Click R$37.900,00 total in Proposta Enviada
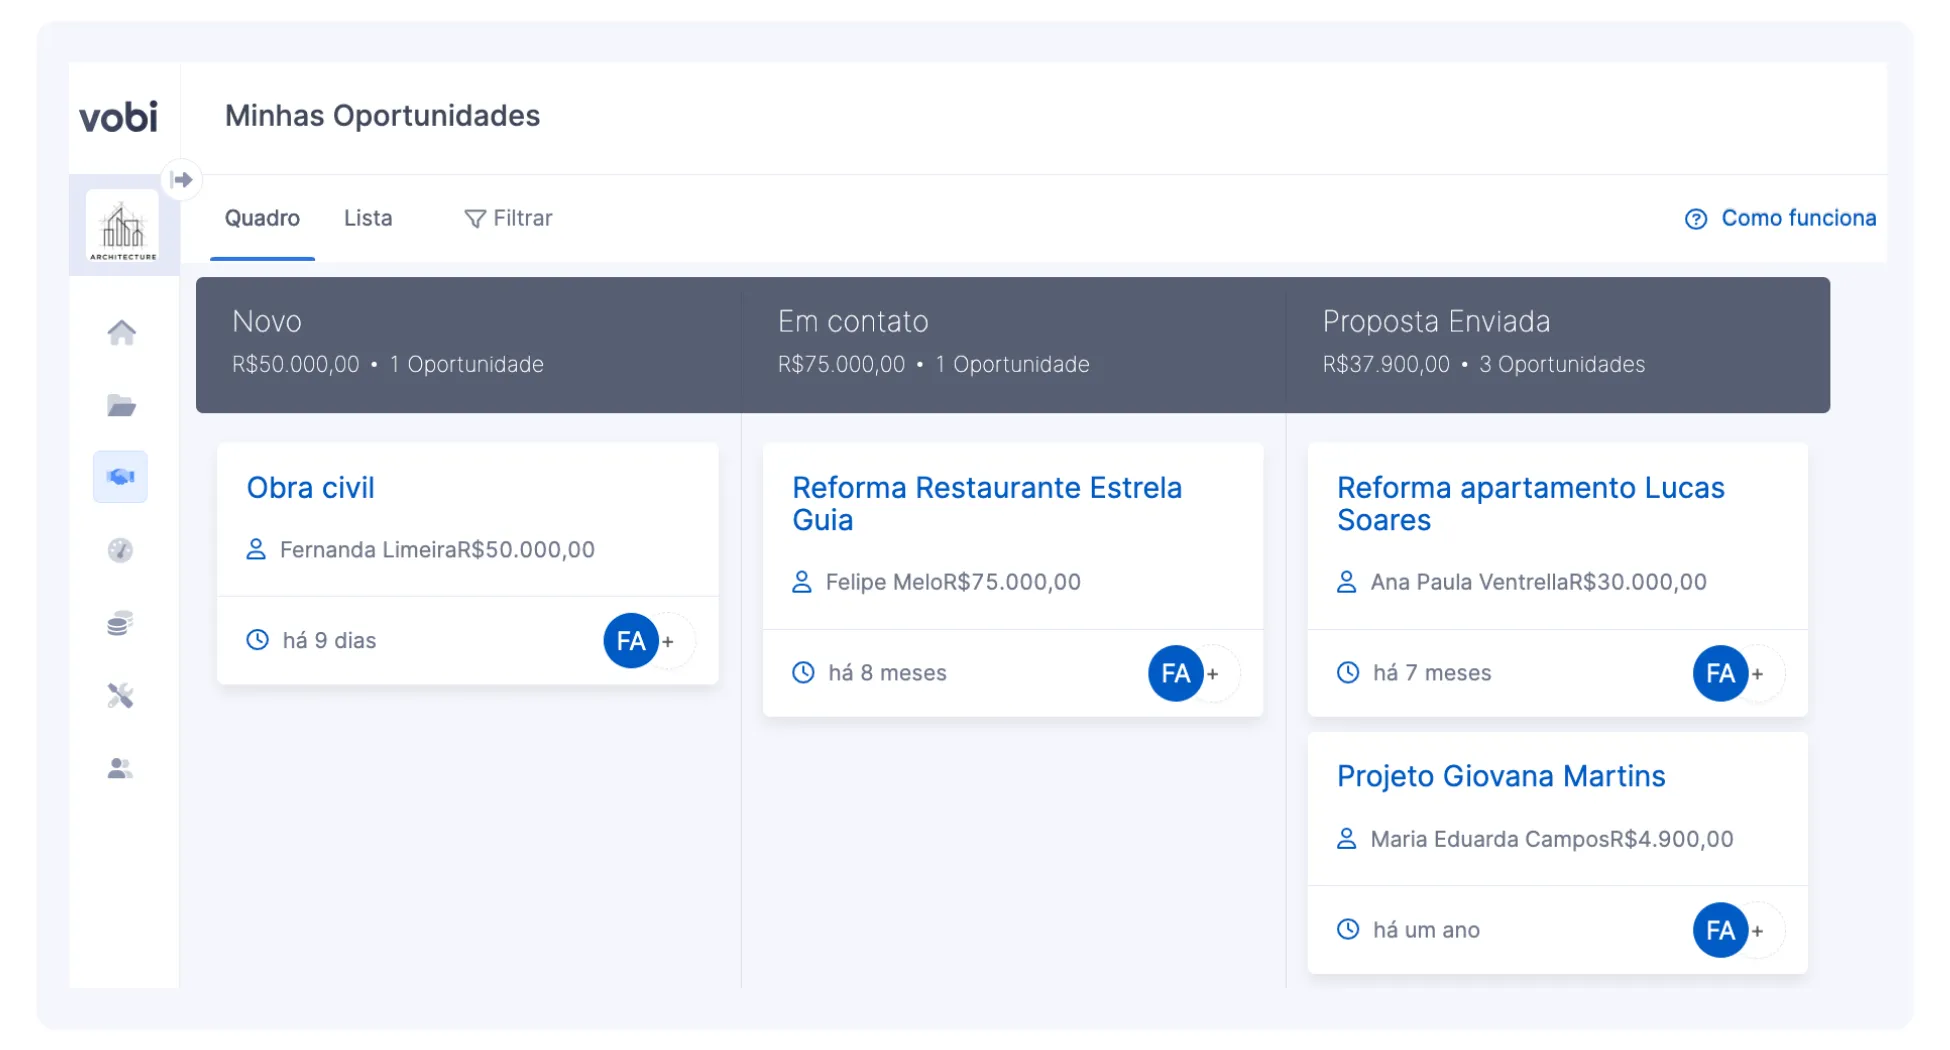The height and width of the screenshot is (1050, 1950). [1386, 365]
